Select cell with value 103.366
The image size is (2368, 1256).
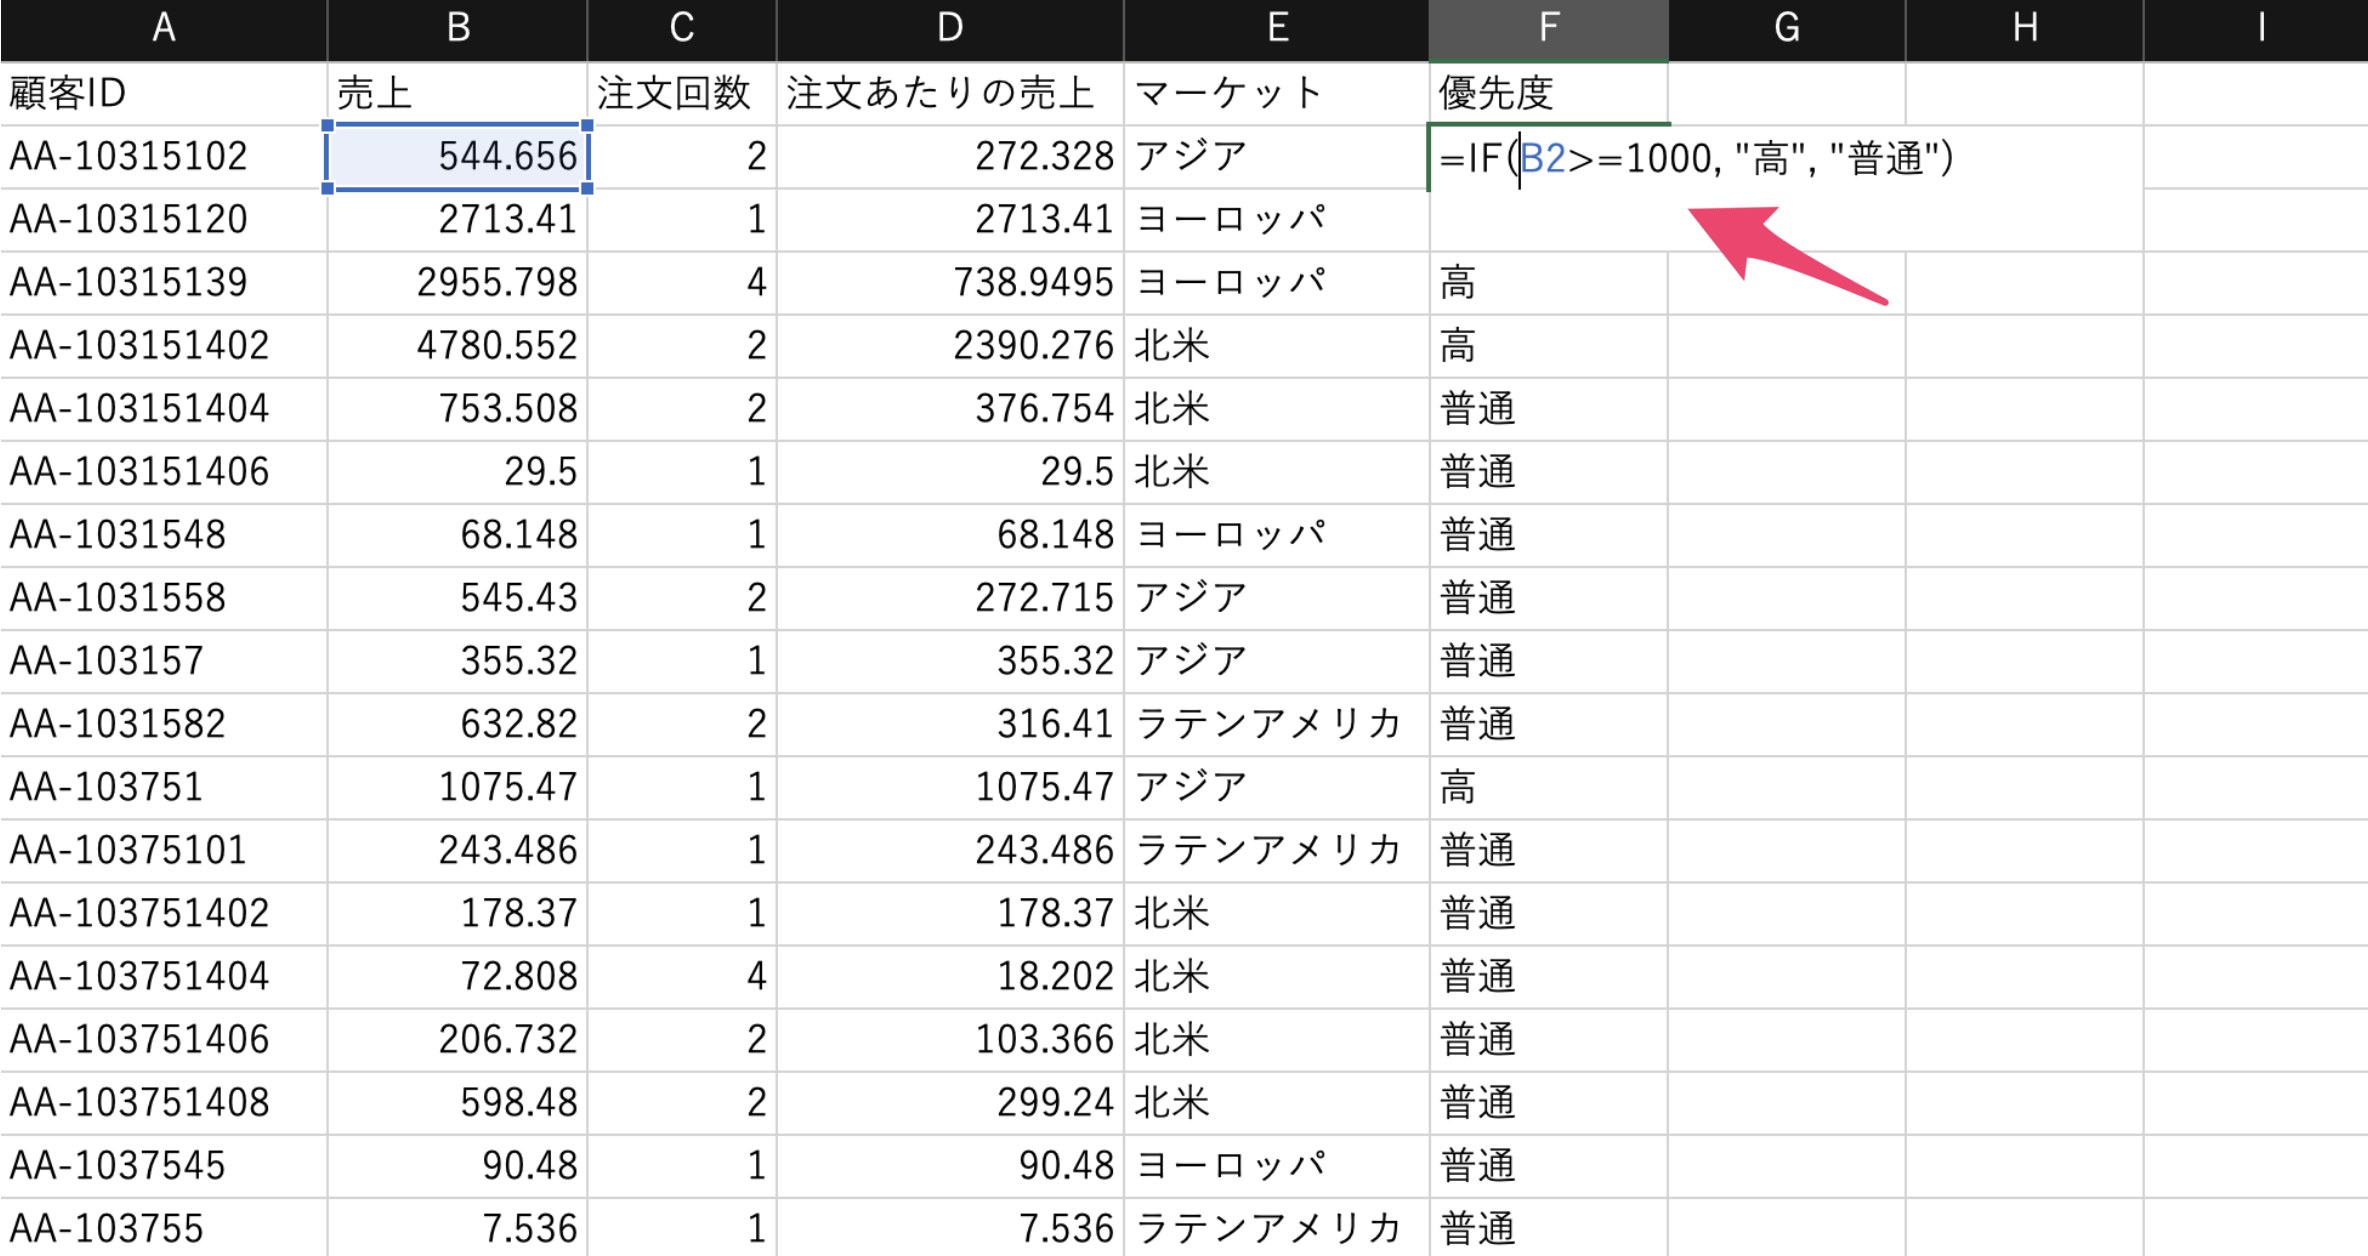pos(950,1040)
